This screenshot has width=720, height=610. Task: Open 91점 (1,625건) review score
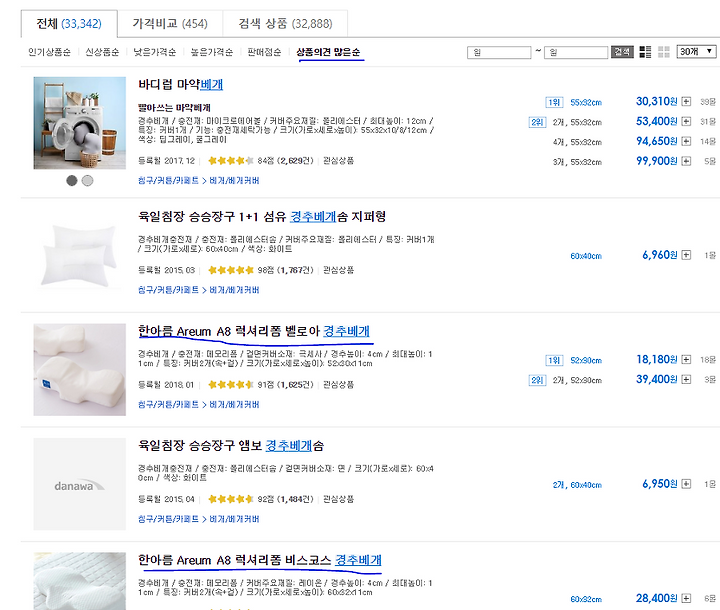285,384
